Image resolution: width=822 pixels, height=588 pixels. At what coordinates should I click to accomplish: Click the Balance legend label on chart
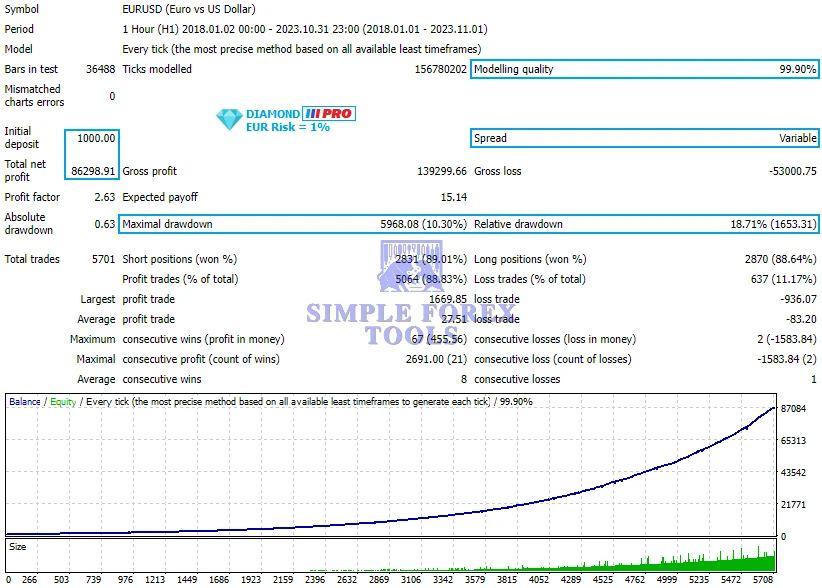click(x=25, y=402)
